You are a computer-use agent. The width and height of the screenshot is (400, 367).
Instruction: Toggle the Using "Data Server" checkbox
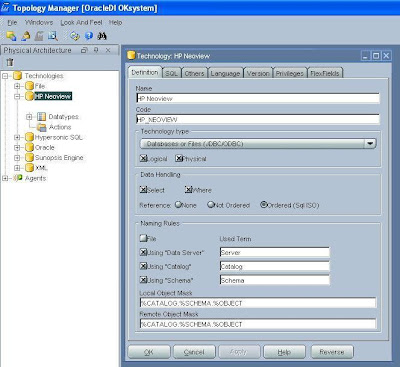coord(143,252)
